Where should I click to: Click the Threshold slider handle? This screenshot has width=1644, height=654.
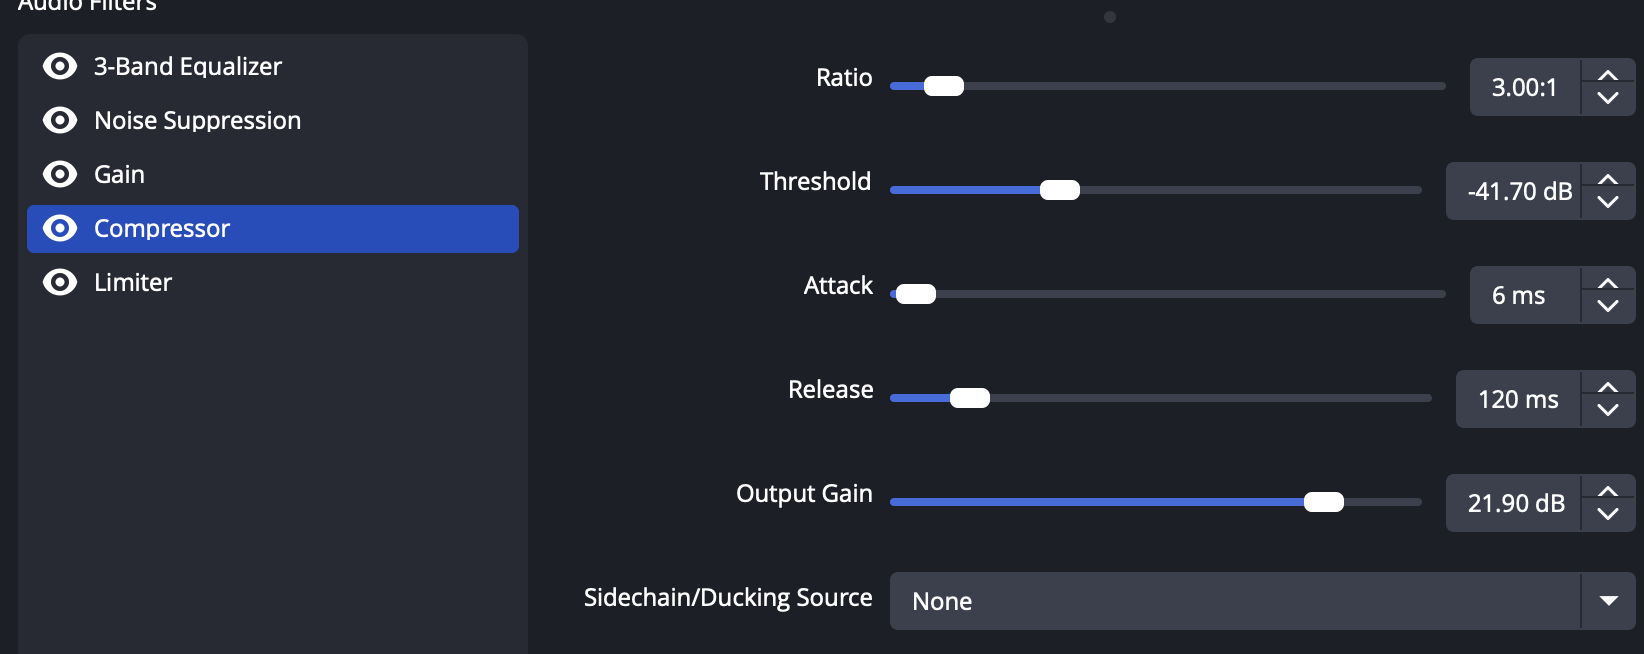[x=1060, y=190]
